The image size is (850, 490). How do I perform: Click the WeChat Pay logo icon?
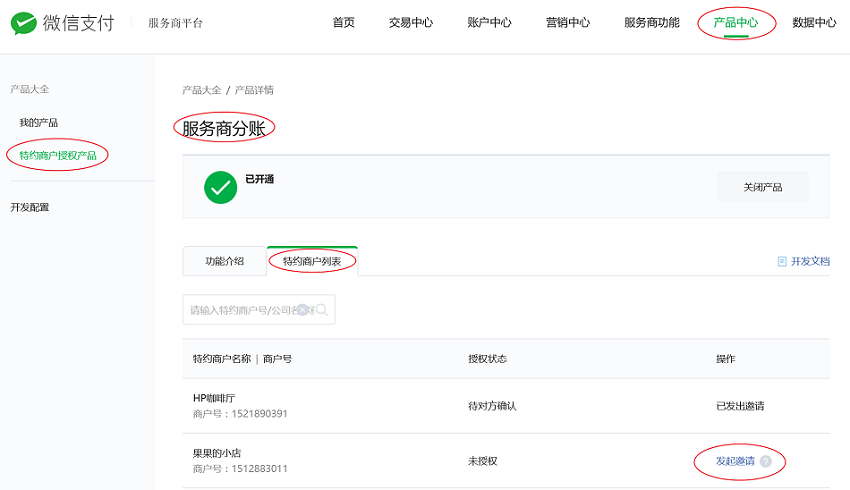[23, 23]
